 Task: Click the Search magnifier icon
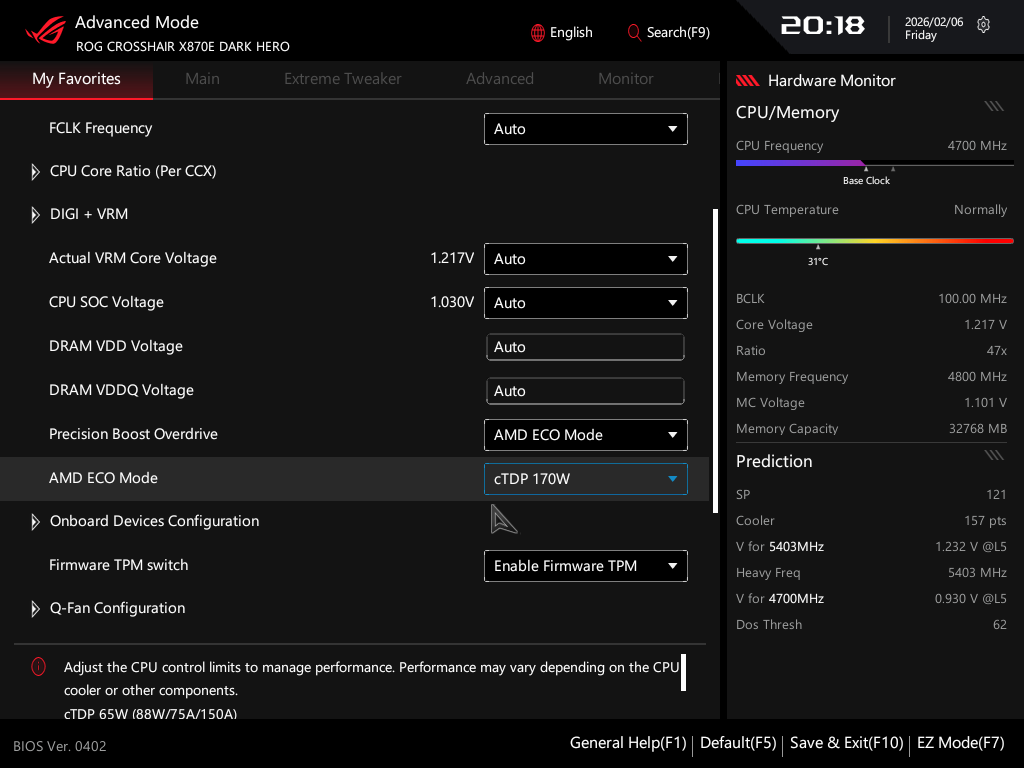[x=634, y=33]
